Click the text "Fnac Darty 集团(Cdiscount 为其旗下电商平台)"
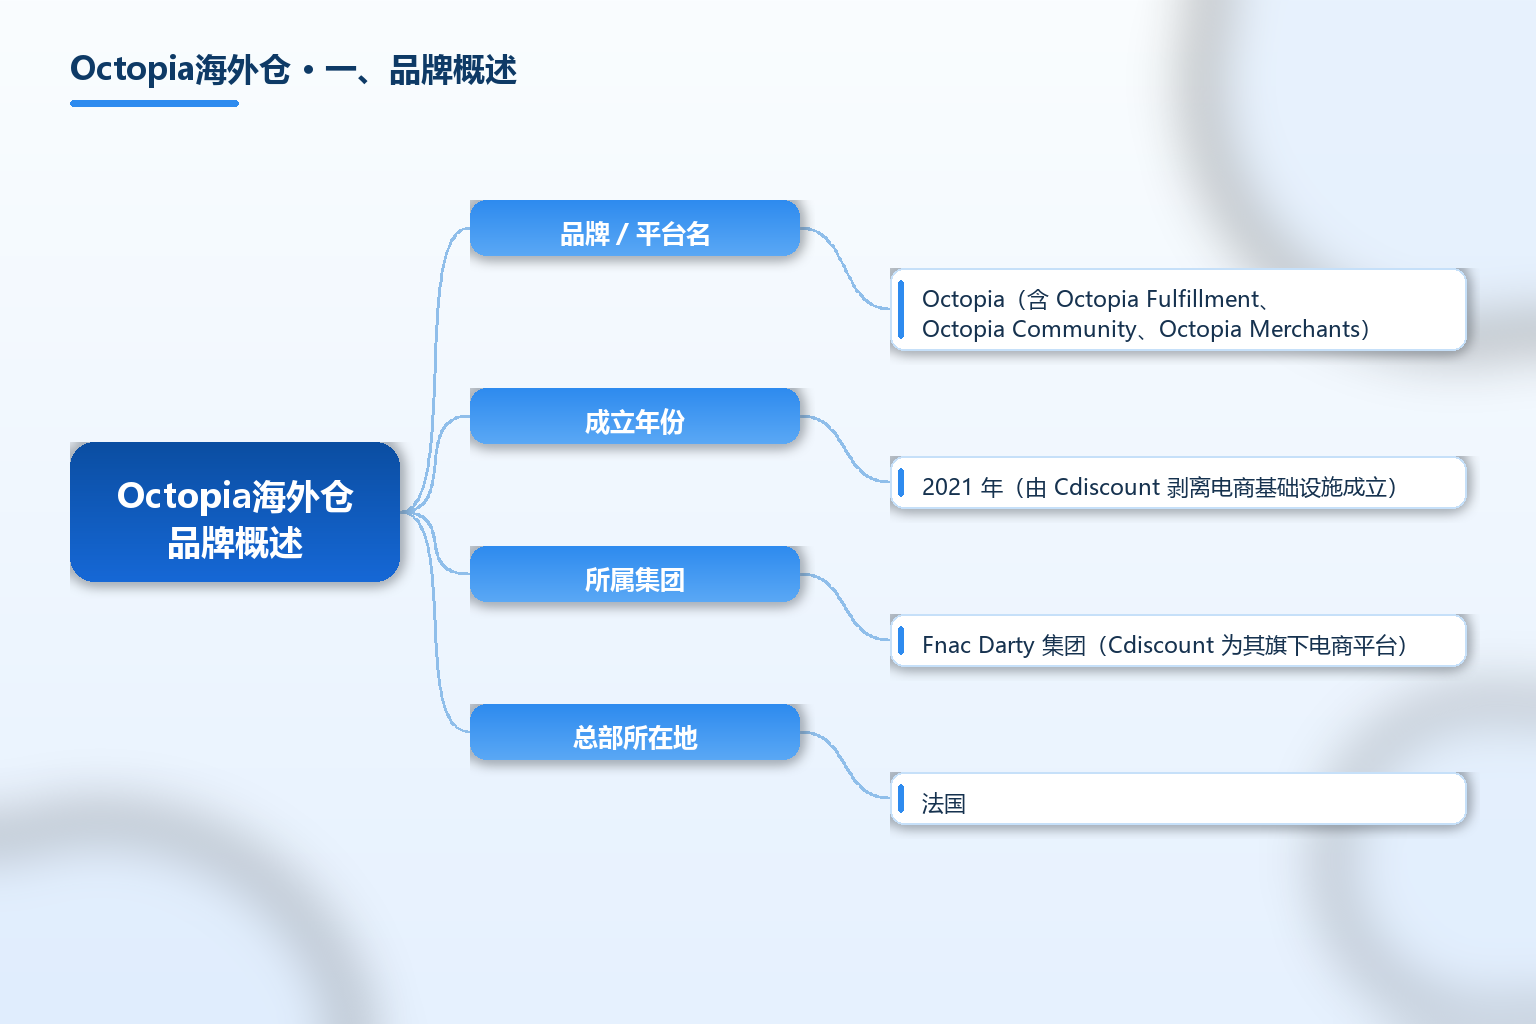Image resolution: width=1536 pixels, height=1024 pixels. point(1165,645)
